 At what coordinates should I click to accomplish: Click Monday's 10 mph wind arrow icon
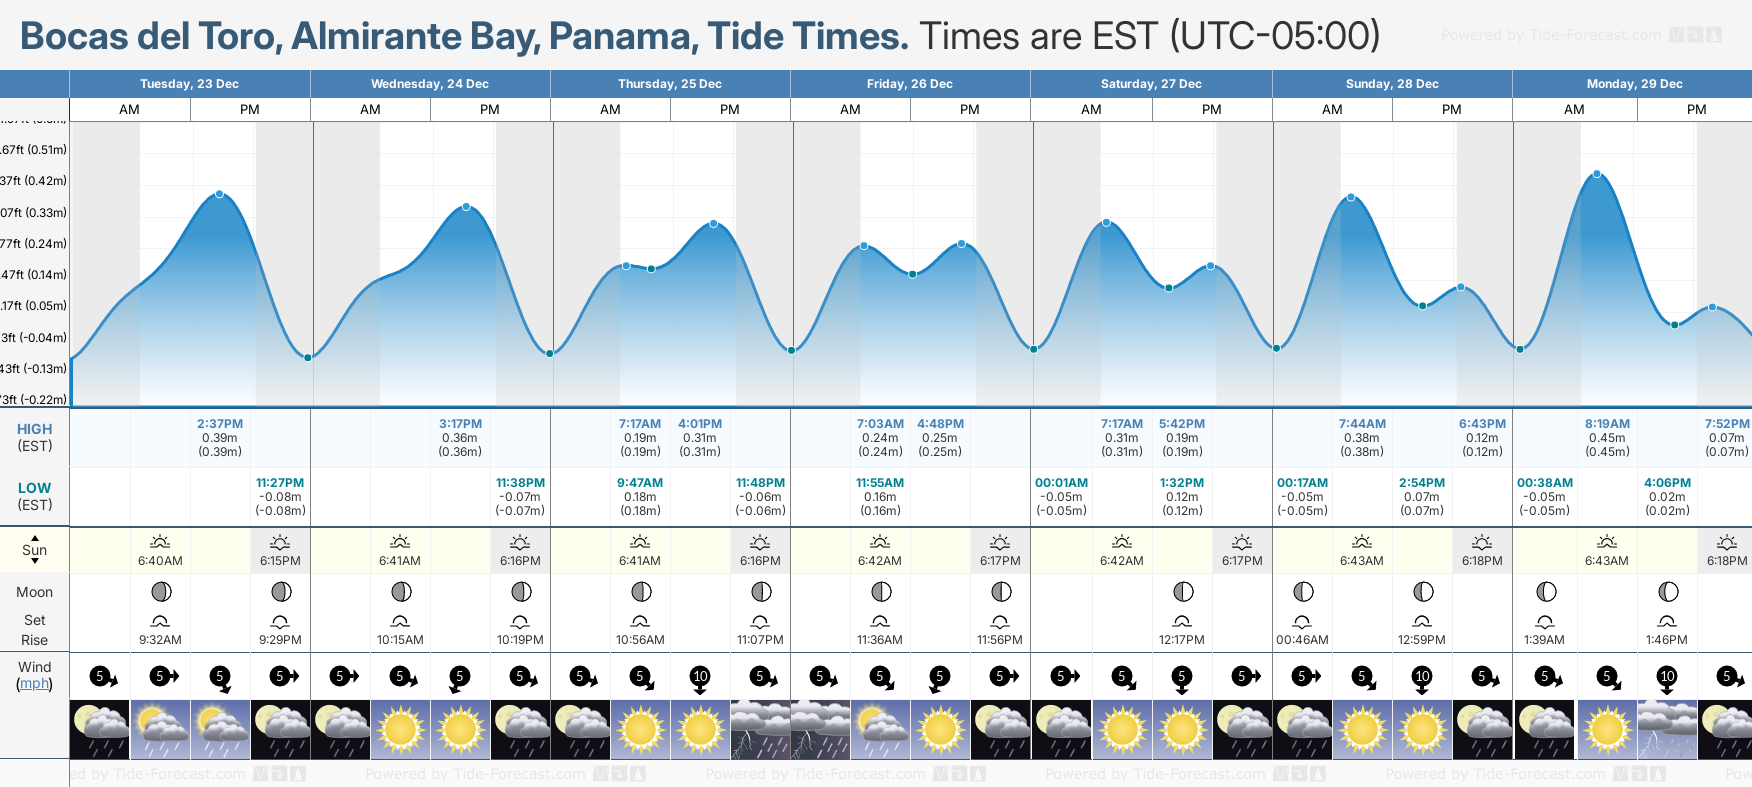coord(1667,678)
